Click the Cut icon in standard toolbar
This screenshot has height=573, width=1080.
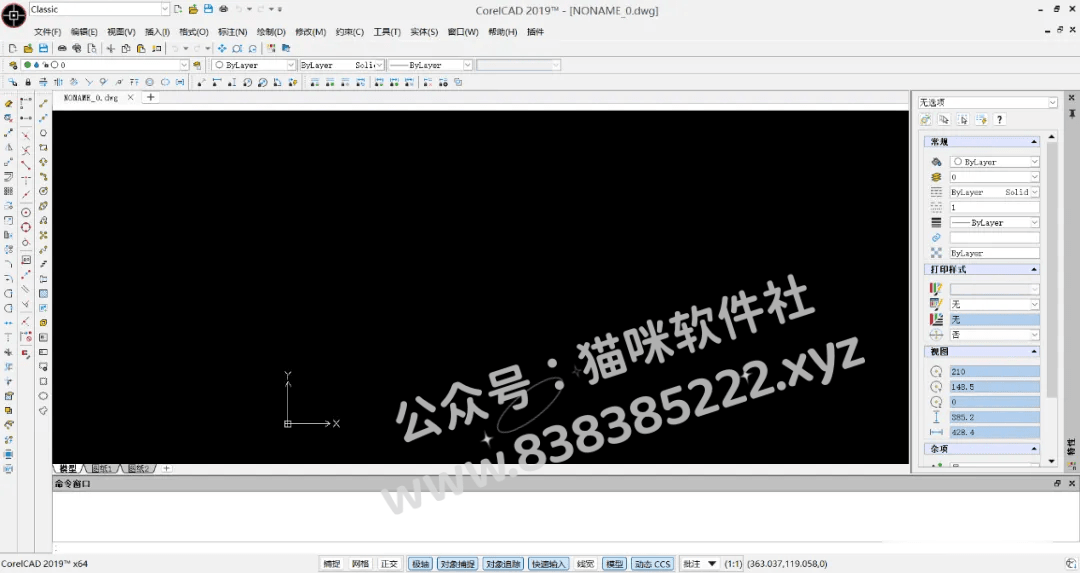pyautogui.click(x=110, y=48)
